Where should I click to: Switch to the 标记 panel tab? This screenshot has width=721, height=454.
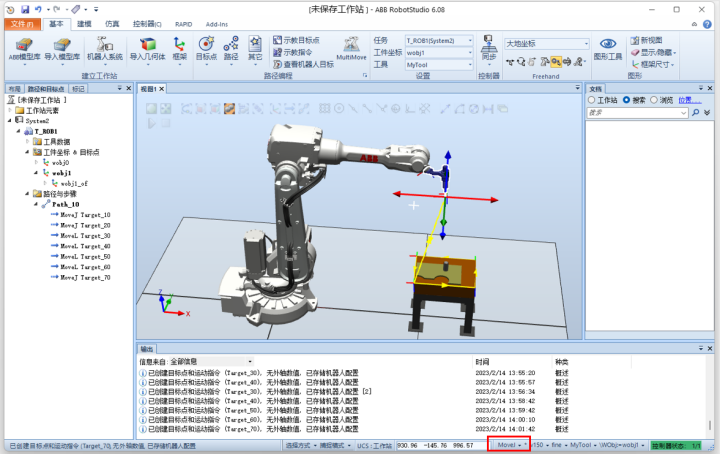pyautogui.click(x=78, y=89)
